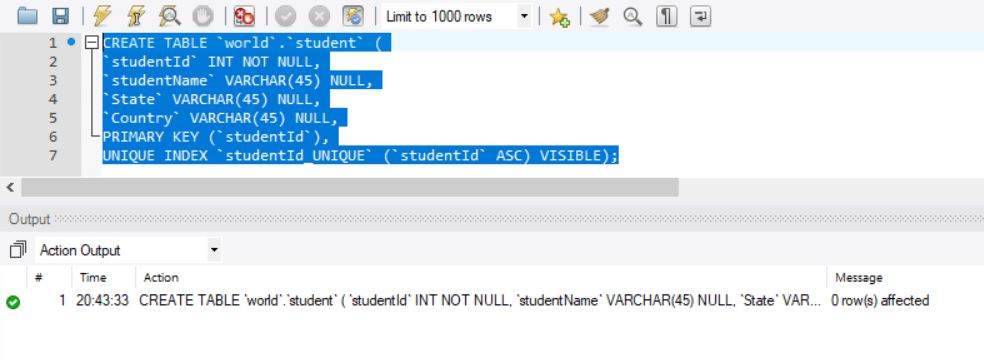The width and height of the screenshot is (984, 360).
Task: Toggle invisible characters pilcrow icon
Action: coord(666,16)
